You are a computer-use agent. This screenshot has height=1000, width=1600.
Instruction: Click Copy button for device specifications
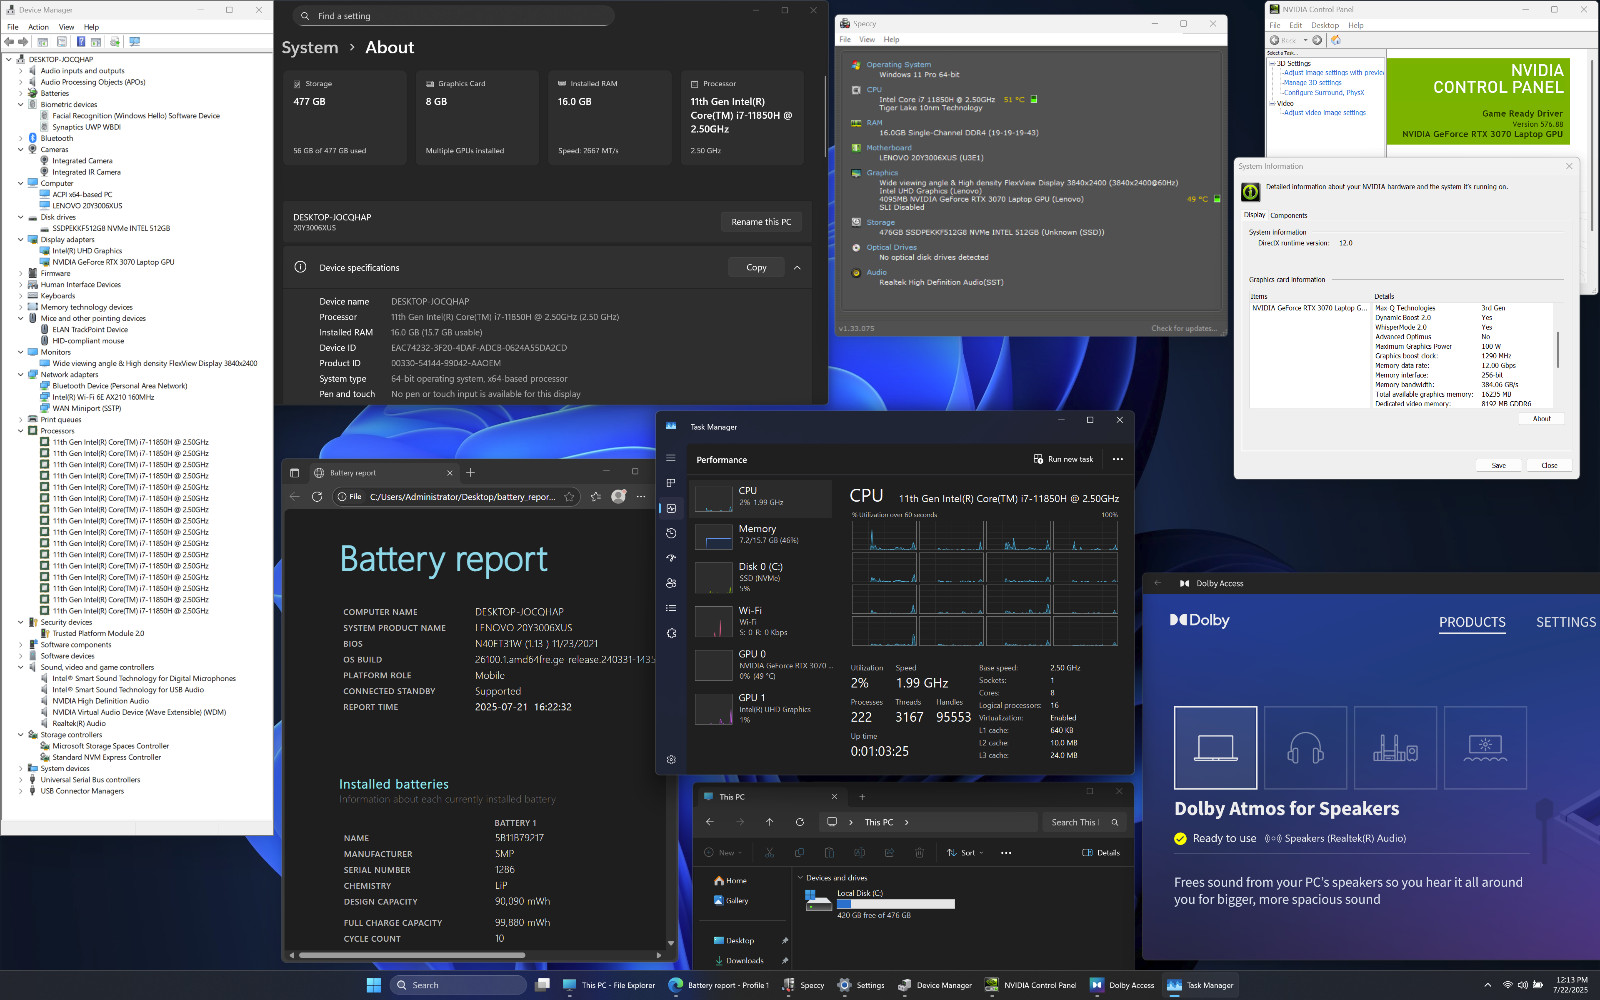[757, 268]
